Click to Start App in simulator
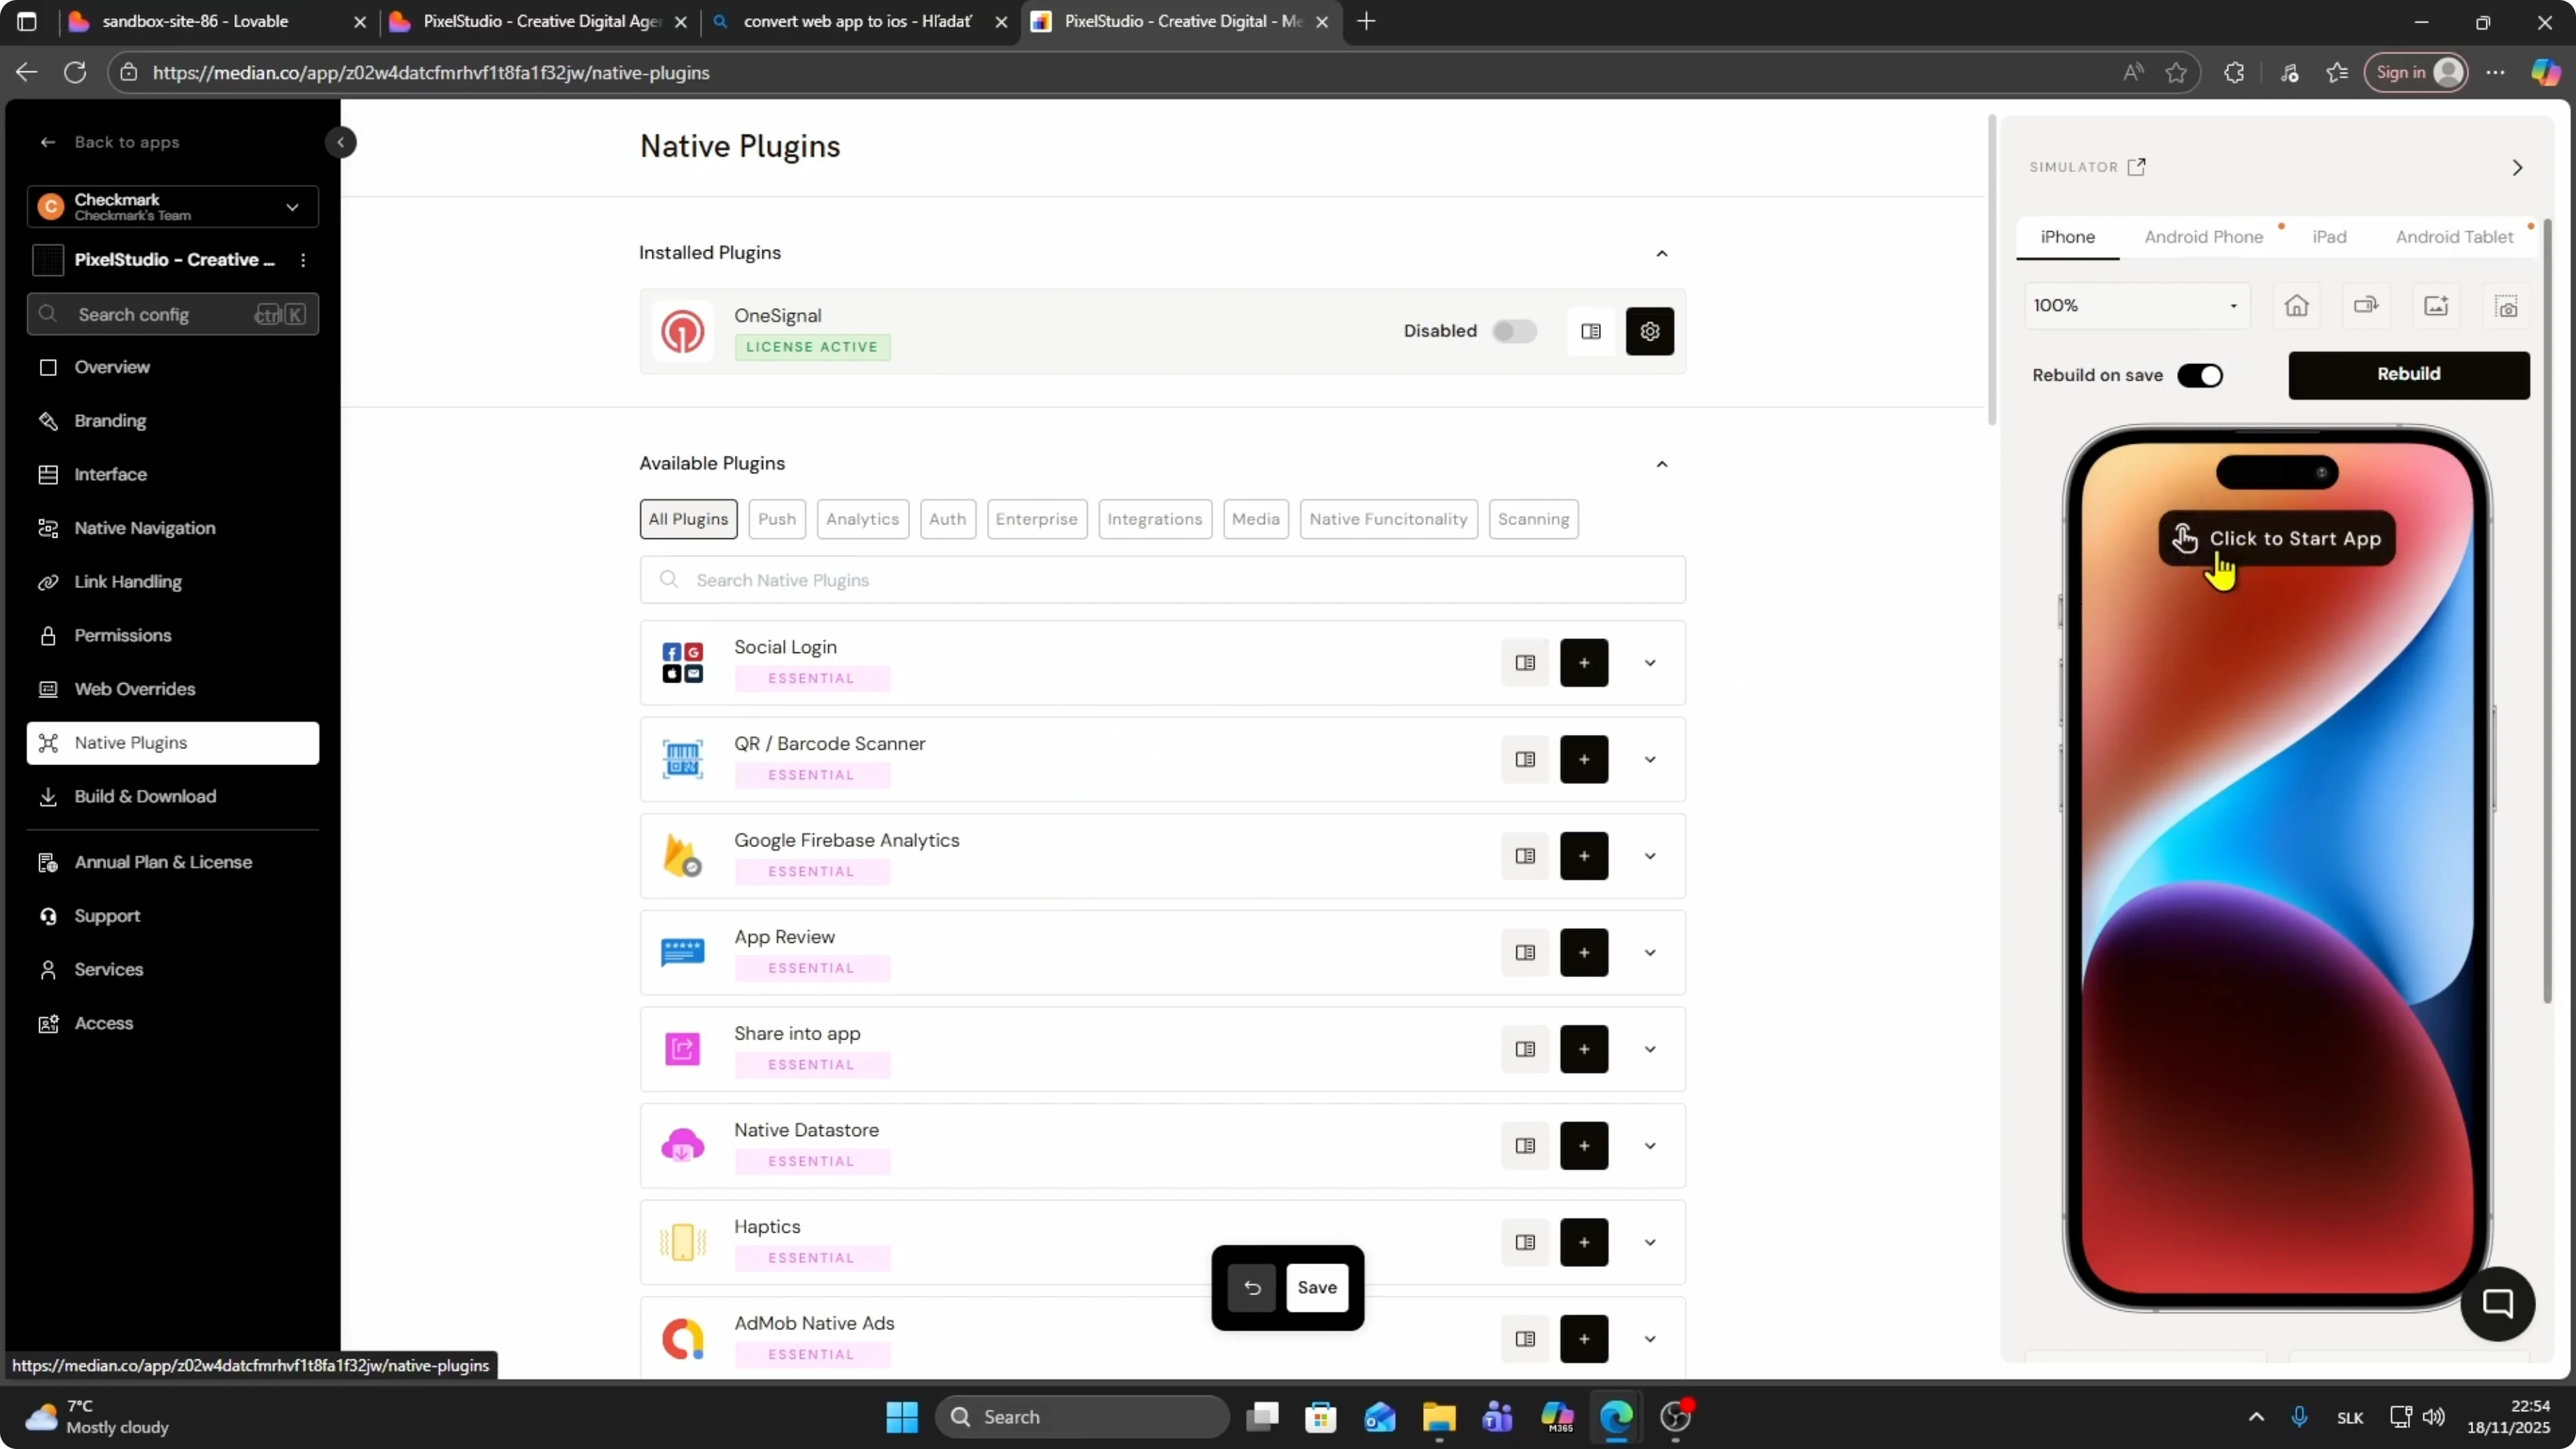Screen dimensions: 2576x1449 (x=2276, y=539)
